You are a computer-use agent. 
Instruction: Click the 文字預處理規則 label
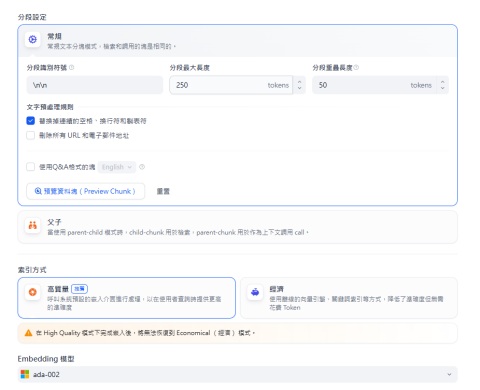coord(50,107)
